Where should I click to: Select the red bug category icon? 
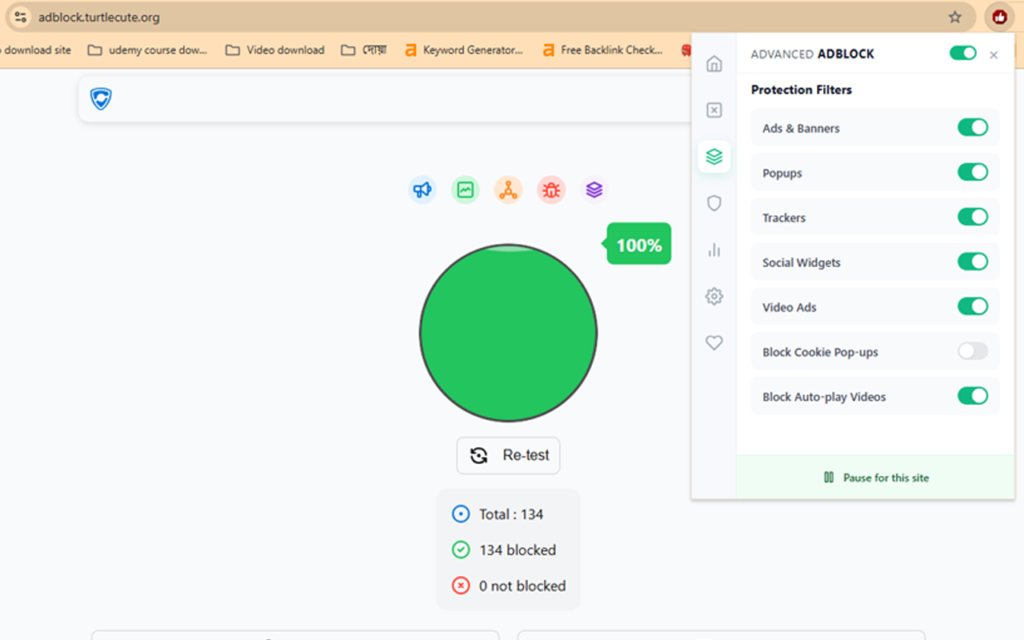[x=551, y=189]
